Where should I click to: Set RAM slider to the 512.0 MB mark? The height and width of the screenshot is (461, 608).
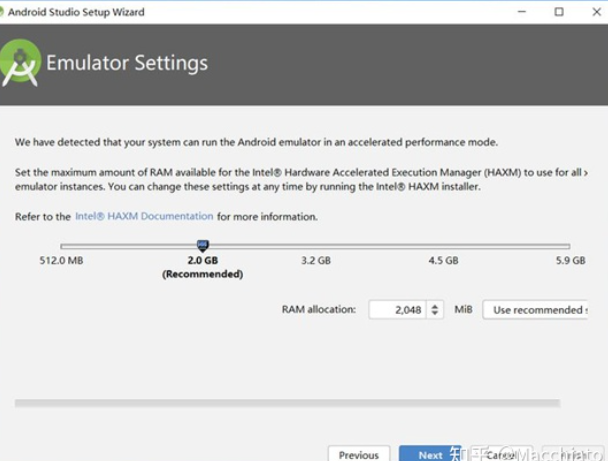61,246
